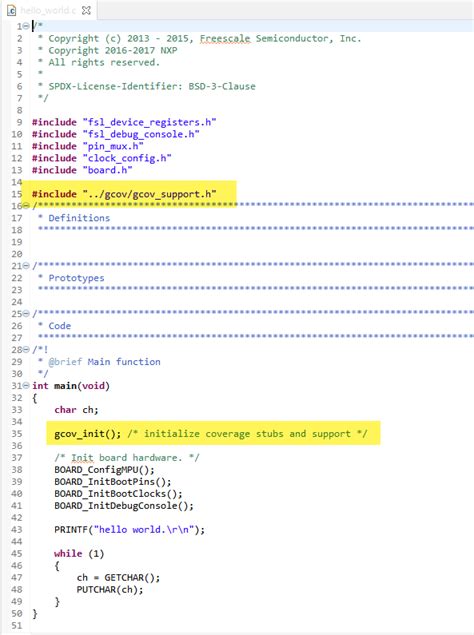
Task: Click the gcov_init(); call
Action: [x=88, y=434]
